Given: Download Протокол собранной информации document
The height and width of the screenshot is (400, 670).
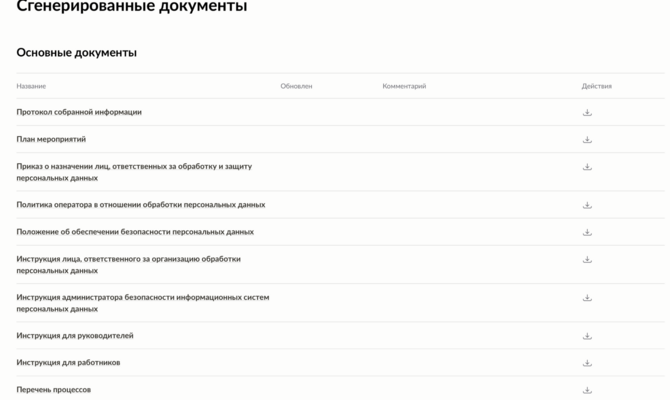Looking at the screenshot, I should tap(587, 112).
